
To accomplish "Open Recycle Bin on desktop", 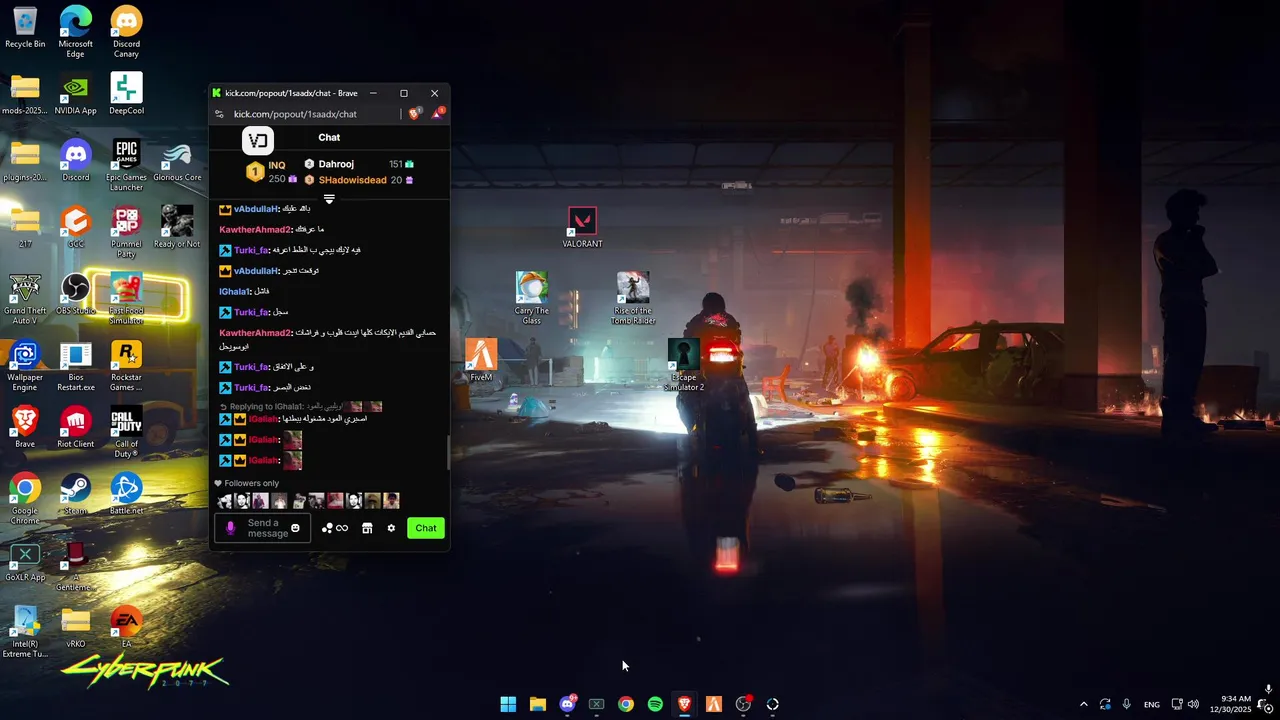I will pyautogui.click(x=25, y=27).
